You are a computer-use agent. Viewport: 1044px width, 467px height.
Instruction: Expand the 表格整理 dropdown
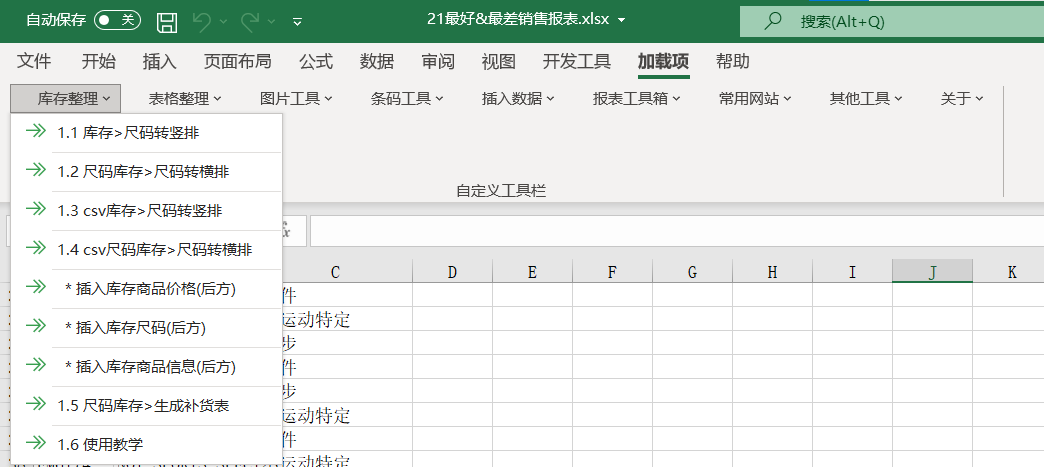[184, 99]
